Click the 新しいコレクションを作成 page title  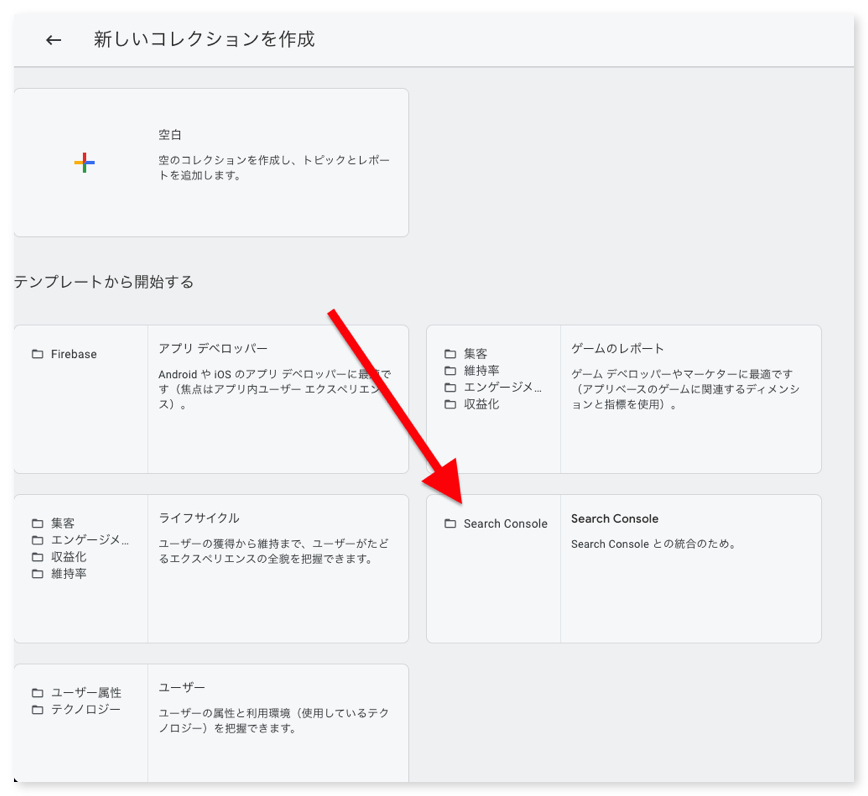(204, 40)
